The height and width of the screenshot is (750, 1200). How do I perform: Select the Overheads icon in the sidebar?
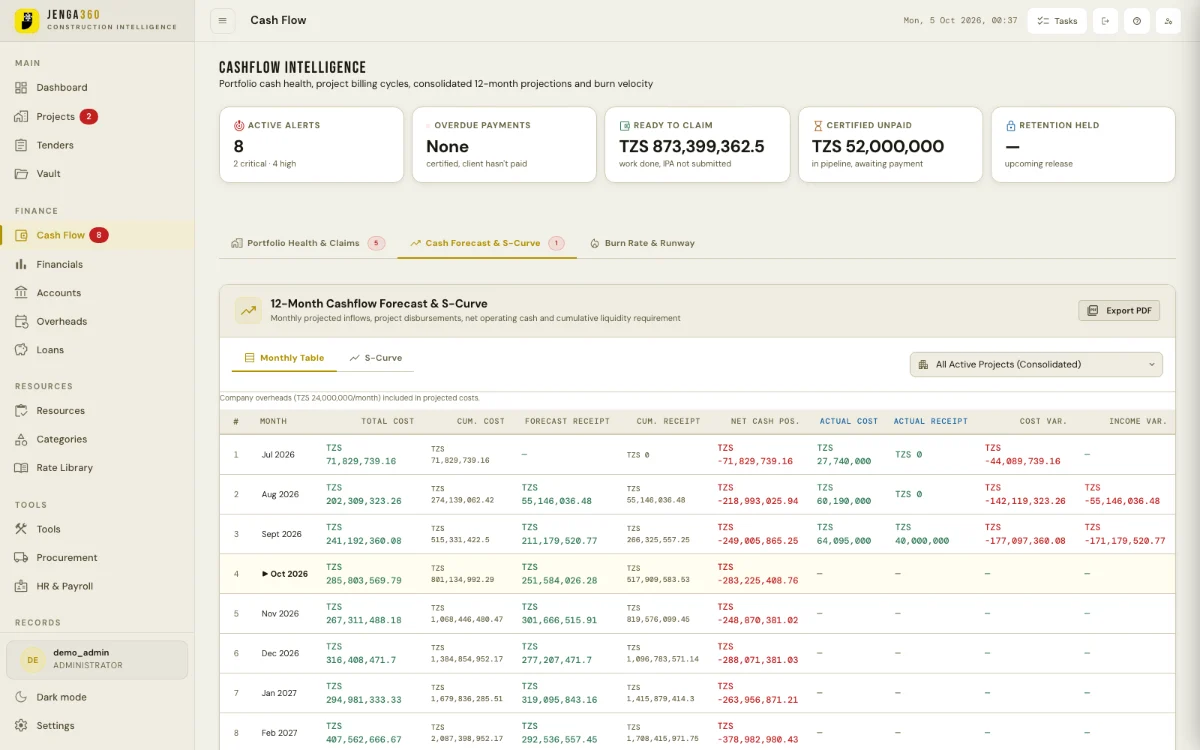22,322
